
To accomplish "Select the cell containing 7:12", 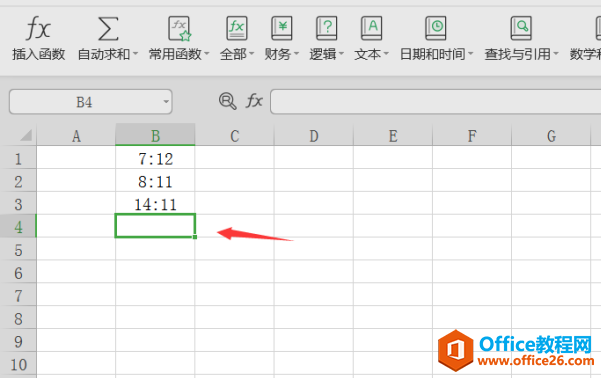I will (x=155, y=158).
